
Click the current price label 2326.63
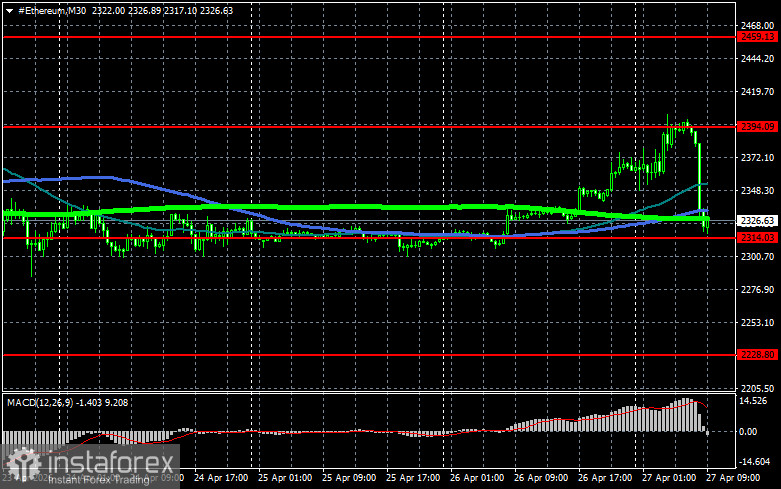coord(757,221)
